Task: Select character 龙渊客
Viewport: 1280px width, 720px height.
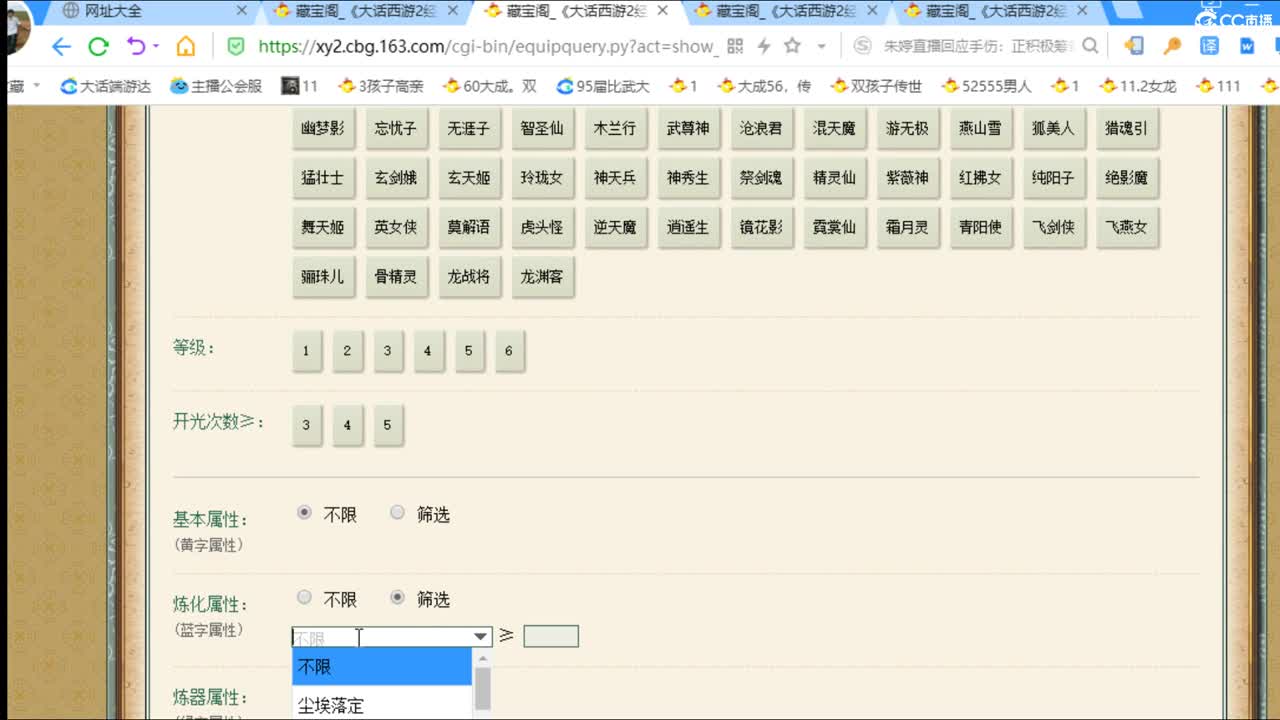Action: point(541,277)
